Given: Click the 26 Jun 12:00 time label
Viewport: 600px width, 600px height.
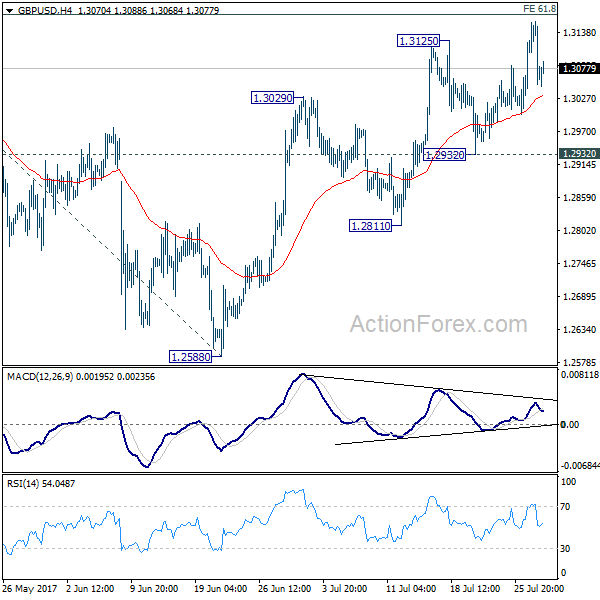Looking at the screenshot, I should (x=284, y=588).
